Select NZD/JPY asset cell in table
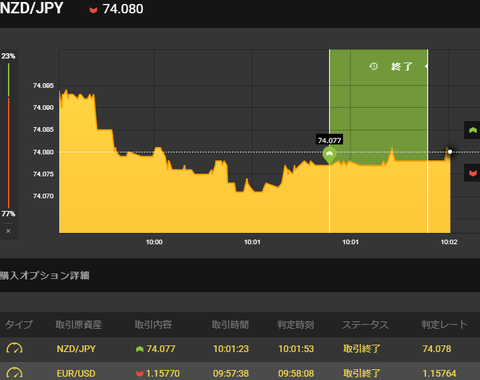Image resolution: width=480 pixels, height=380 pixels. point(76,349)
